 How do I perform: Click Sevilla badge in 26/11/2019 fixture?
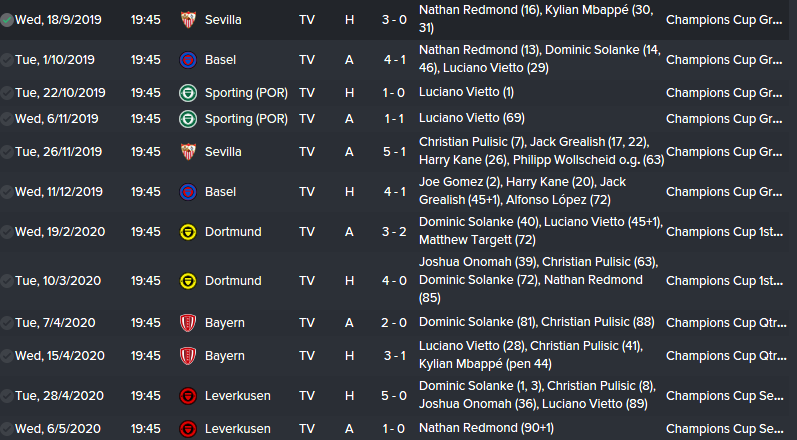[x=187, y=152]
